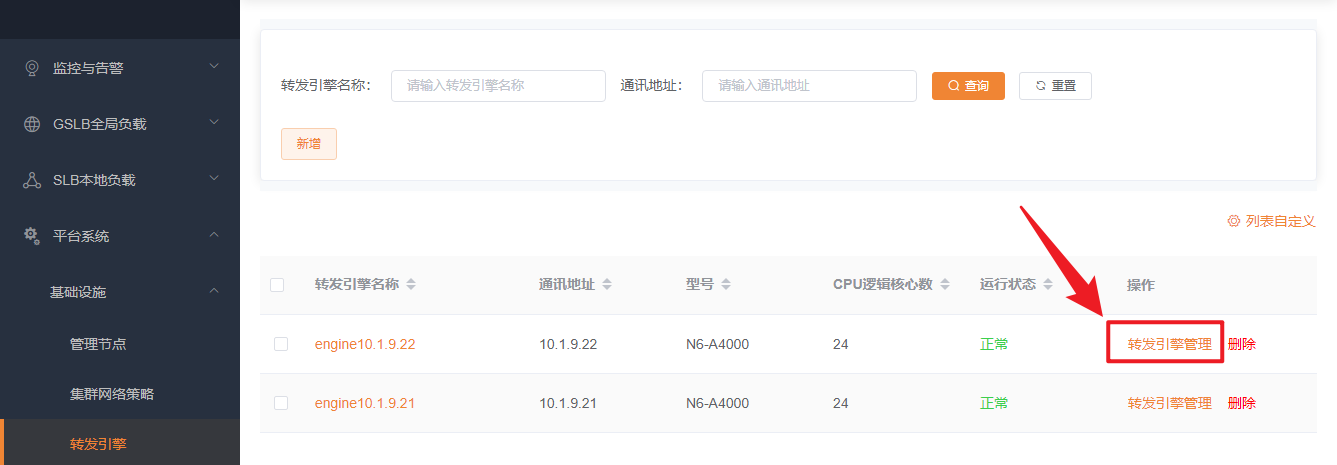Image resolution: width=1337 pixels, height=465 pixels.
Task: Click the 列表自定义 settings icon
Action: [x=1233, y=221]
